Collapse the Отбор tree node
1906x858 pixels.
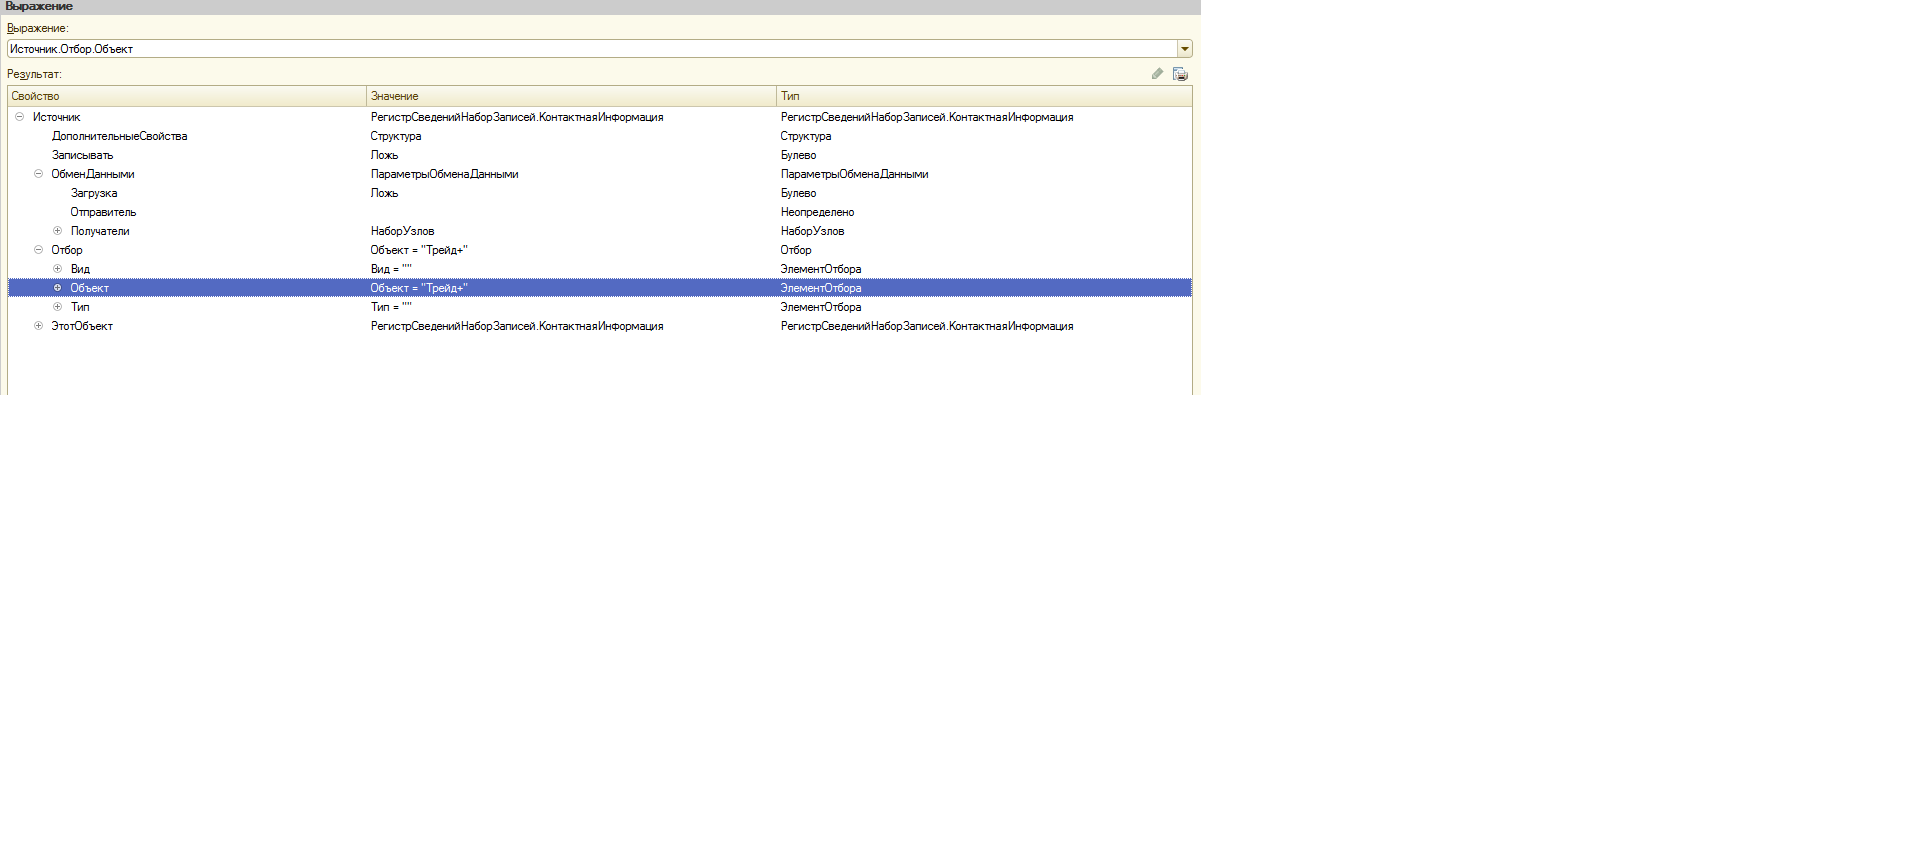[x=38, y=250]
